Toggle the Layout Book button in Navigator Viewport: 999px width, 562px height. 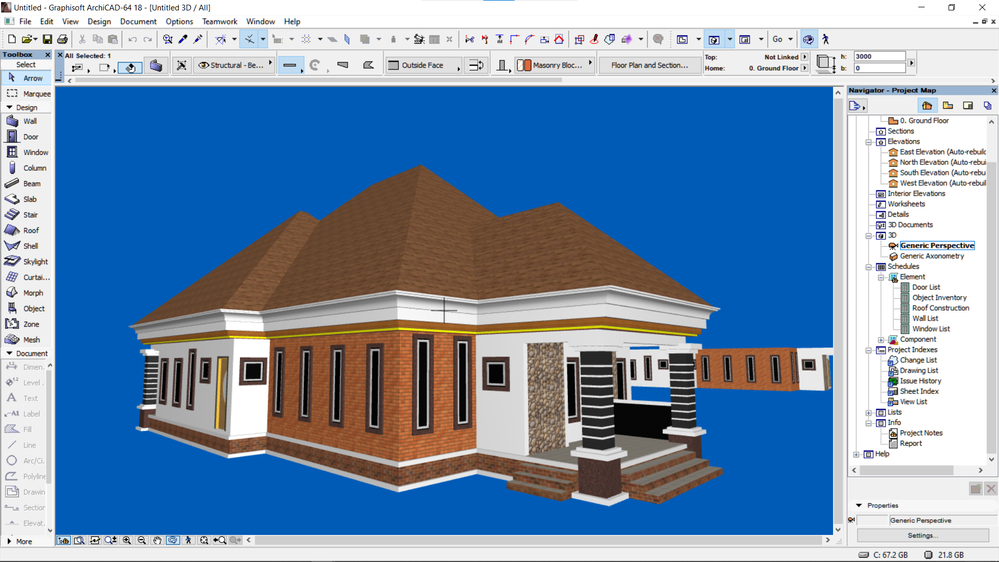pyautogui.click(x=968, y=106)
